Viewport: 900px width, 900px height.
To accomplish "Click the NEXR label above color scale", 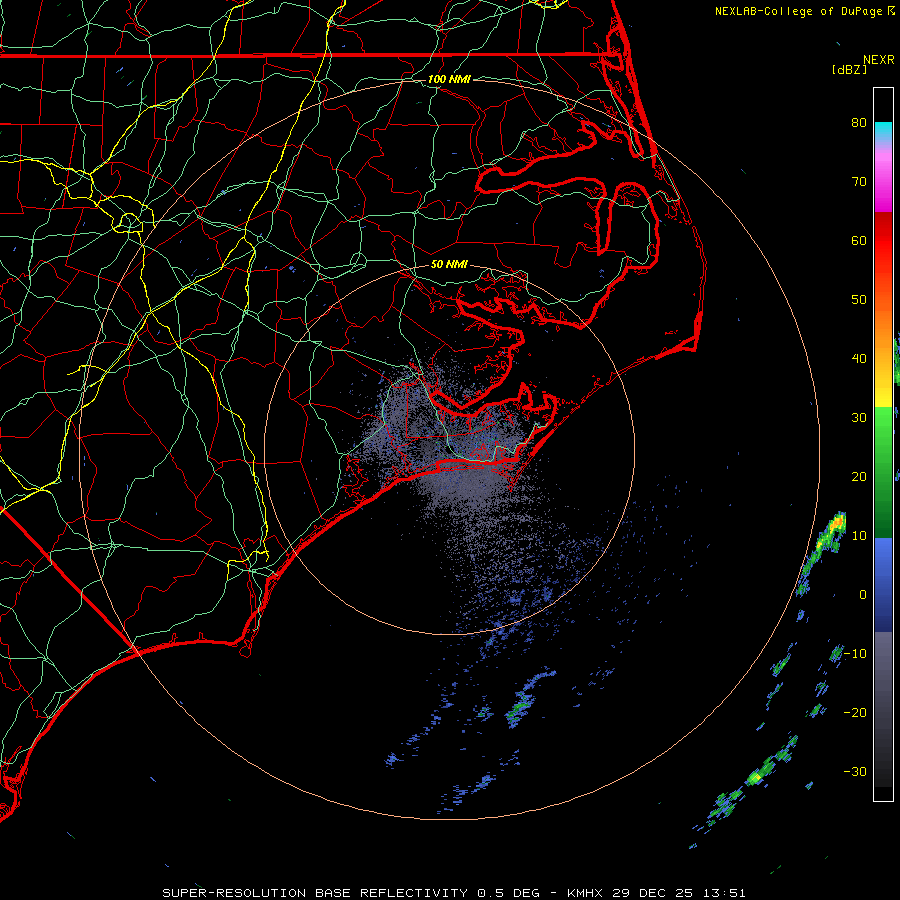I will click(x=878, y=60).
